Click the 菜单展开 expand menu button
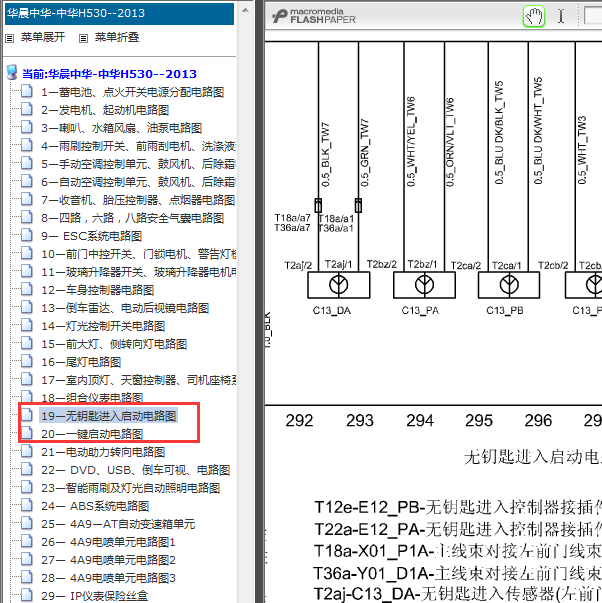 click(x=43, y=37)
